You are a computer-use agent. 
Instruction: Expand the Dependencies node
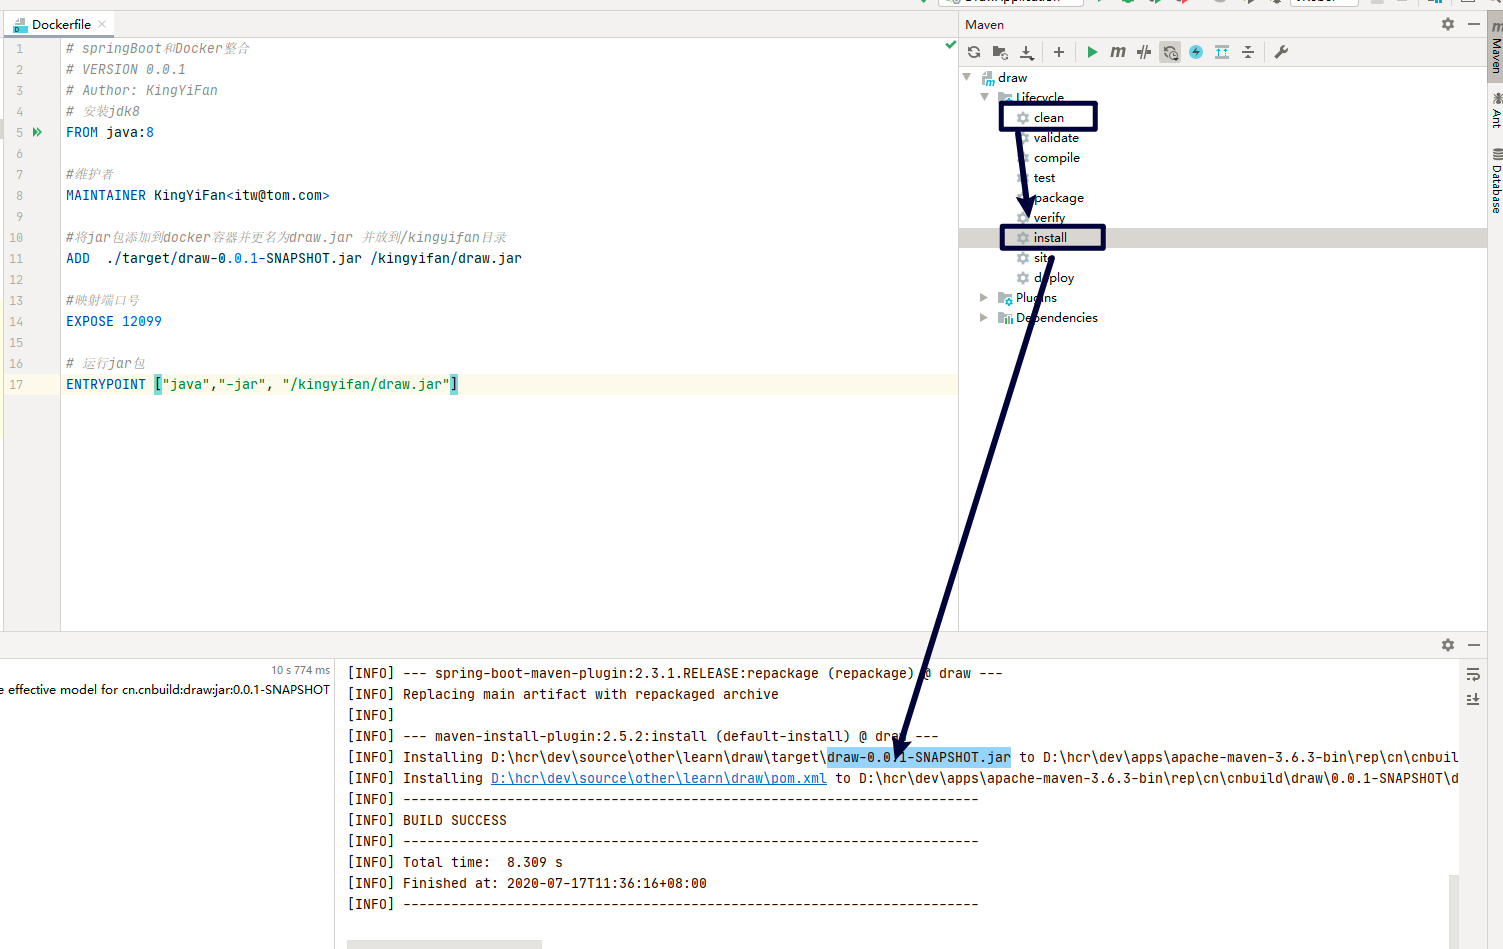(985, 317)
